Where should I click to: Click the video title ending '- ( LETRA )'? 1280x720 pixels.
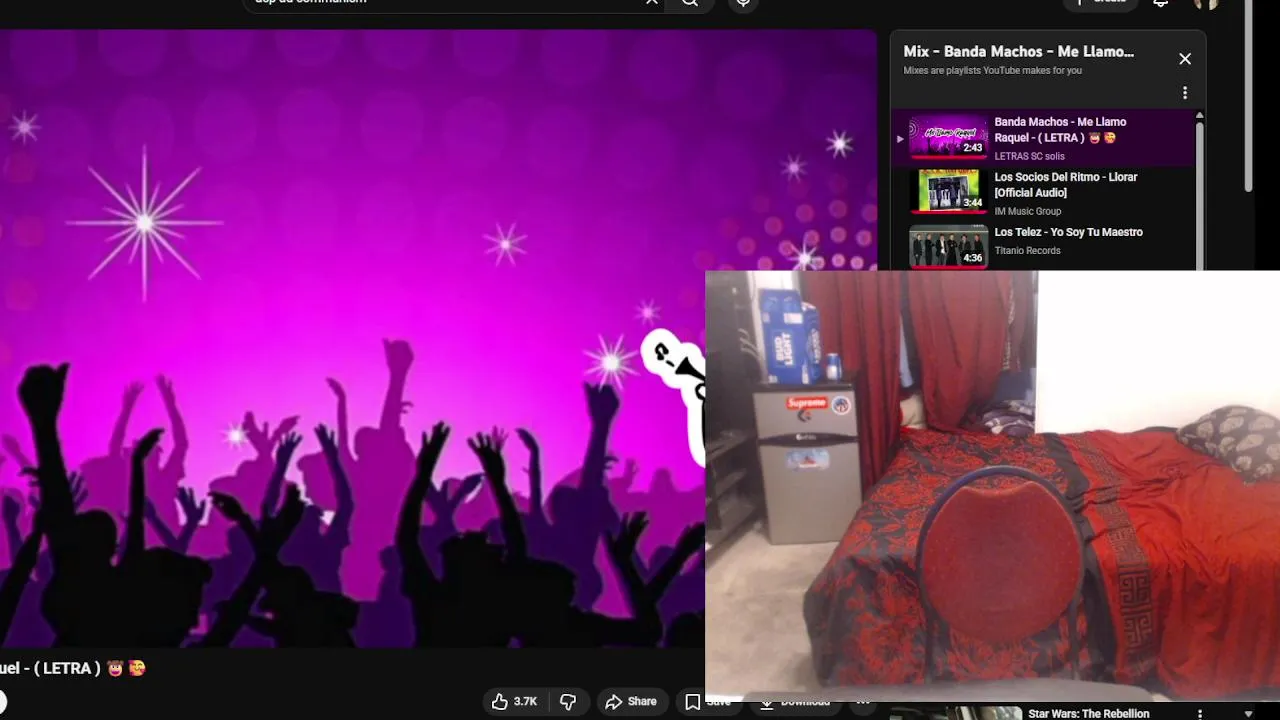pyautogui.click(x=73, y=668)
